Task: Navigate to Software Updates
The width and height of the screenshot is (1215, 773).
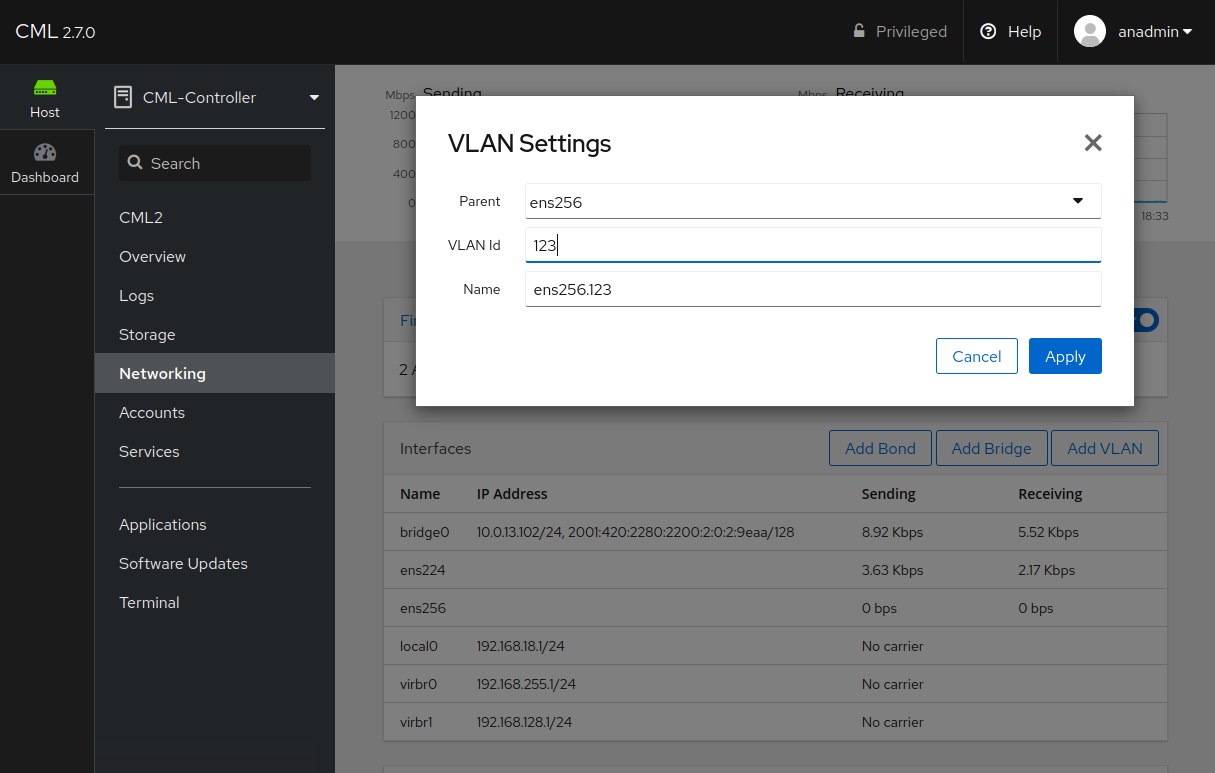Action: 183,563
